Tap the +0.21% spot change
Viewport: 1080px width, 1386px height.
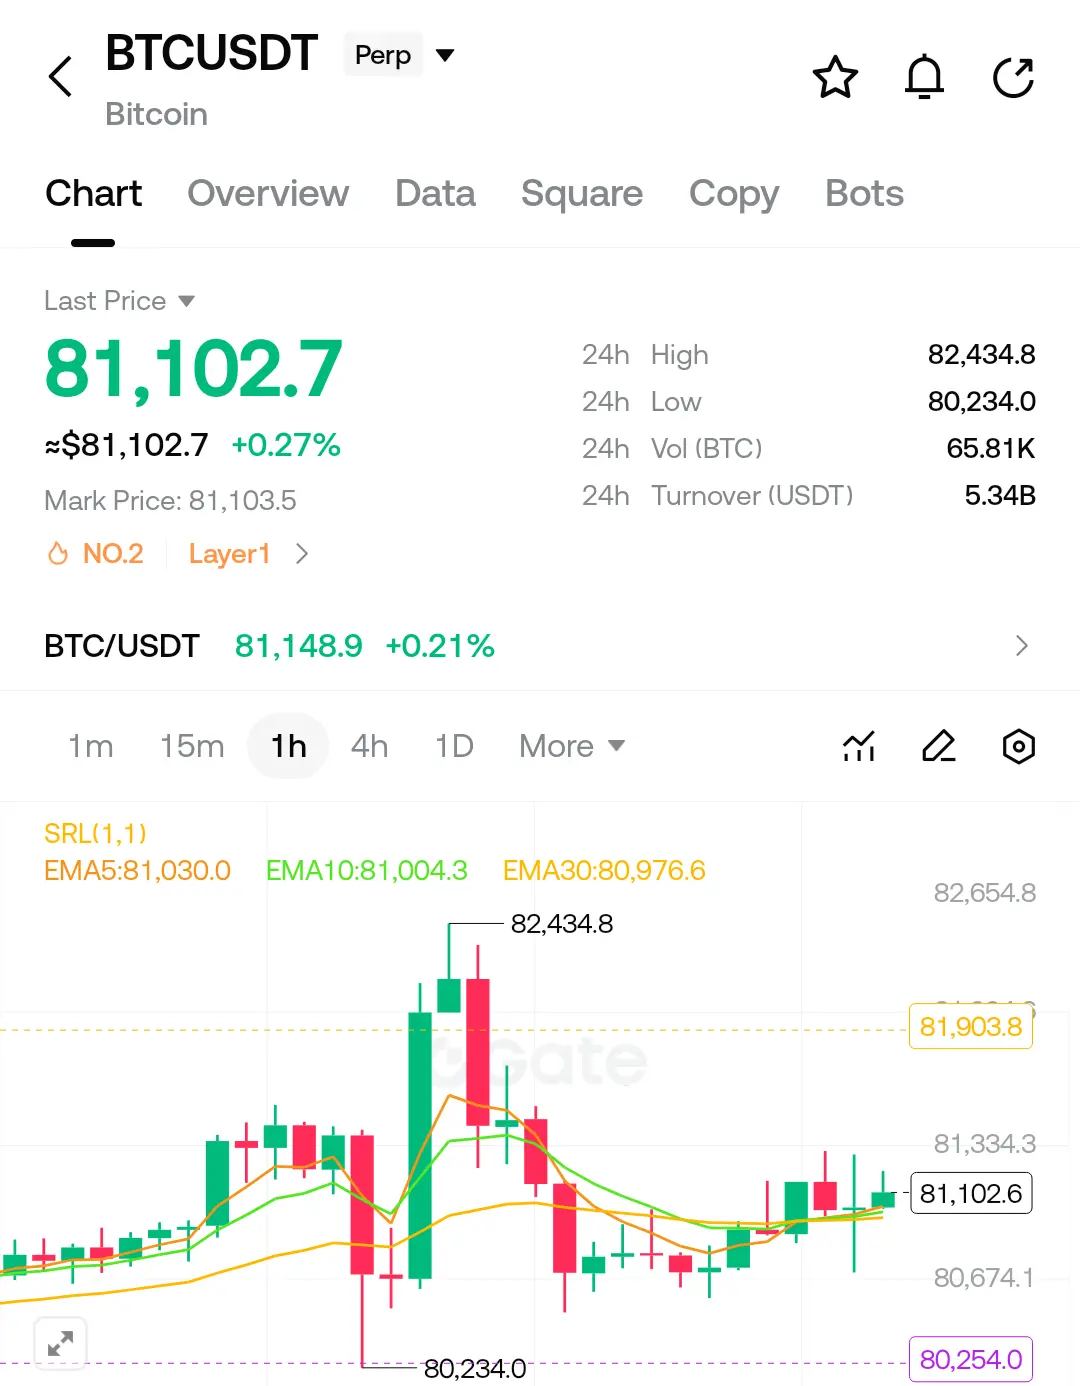(440, 646)
